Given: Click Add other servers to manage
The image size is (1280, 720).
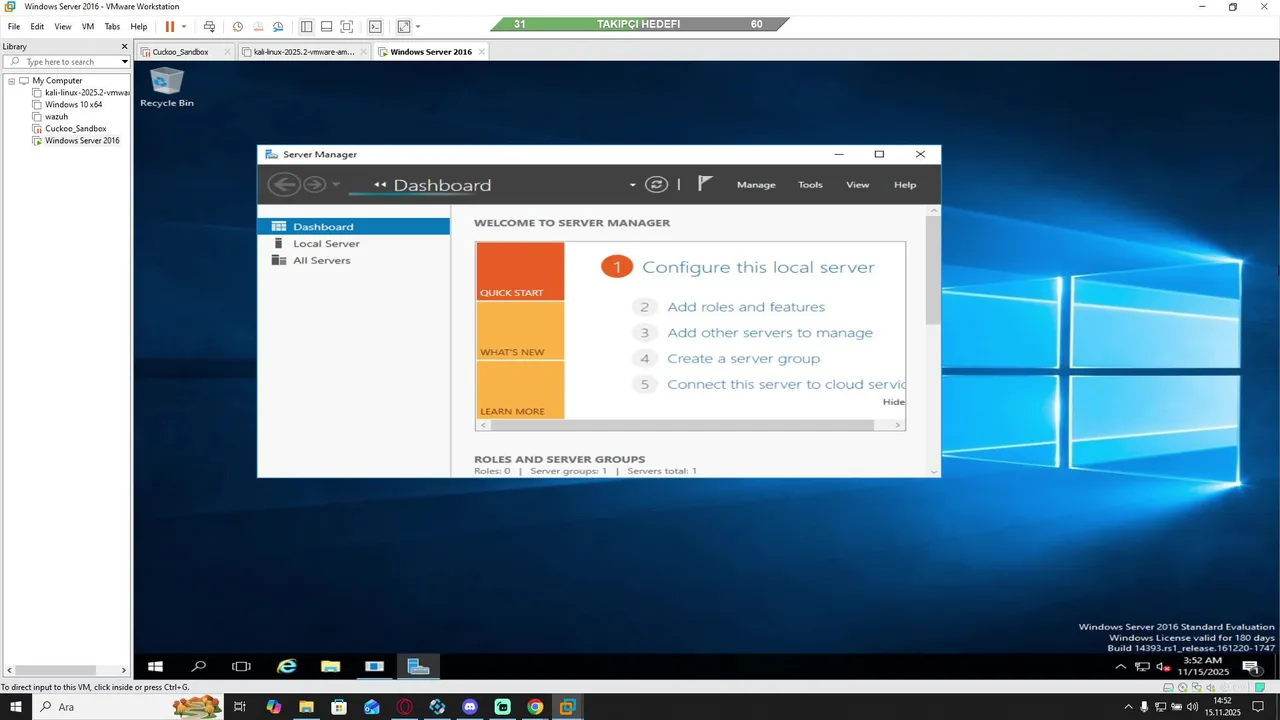Looking at the screenshot, I should pos(770,333).
